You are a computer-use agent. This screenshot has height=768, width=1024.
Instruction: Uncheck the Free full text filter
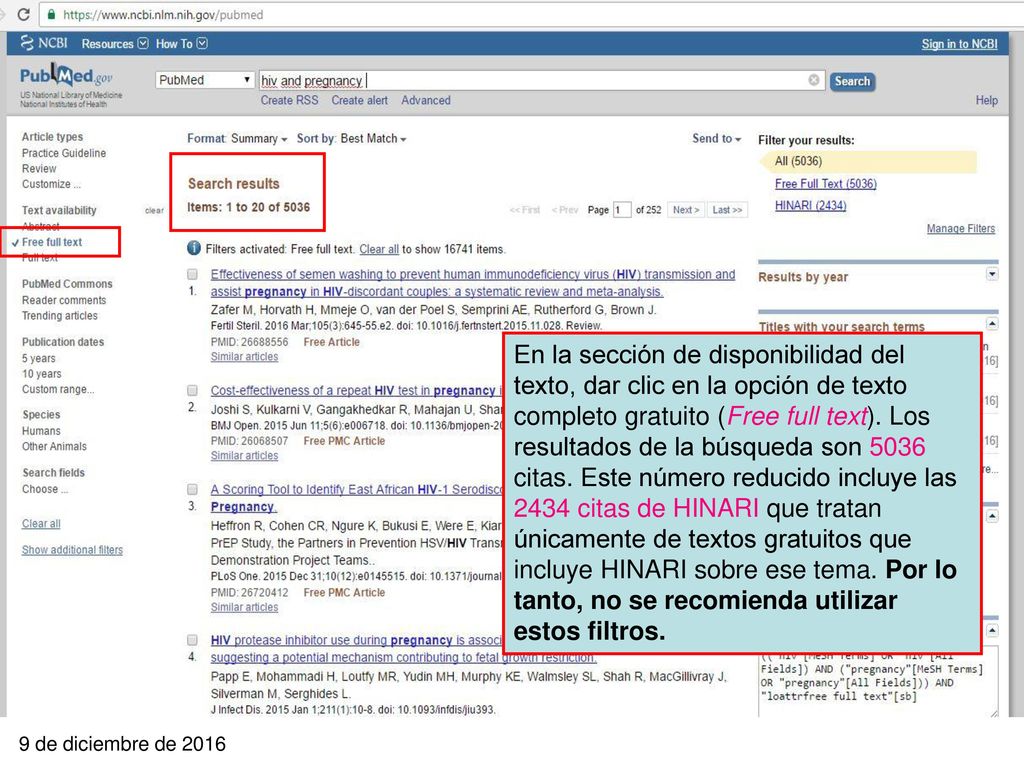tap(52, 242)
